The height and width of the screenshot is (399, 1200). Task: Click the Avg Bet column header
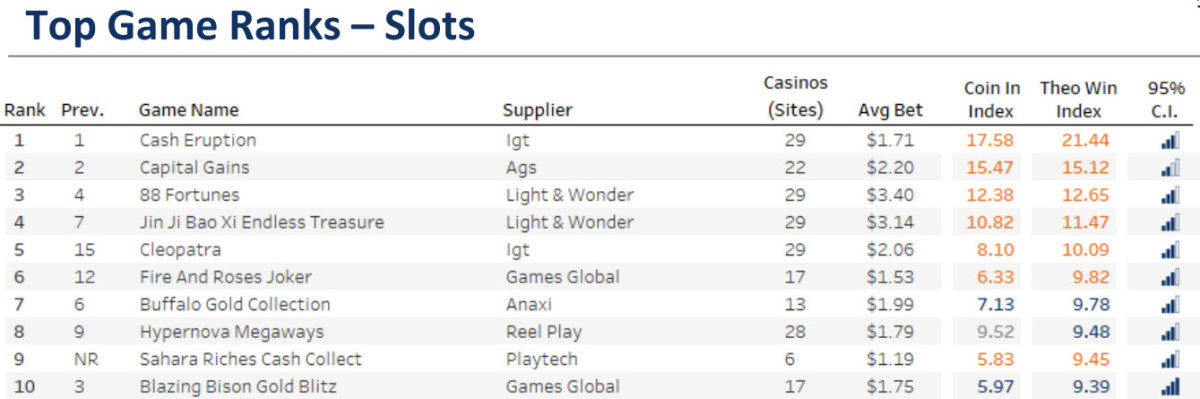[891, 111]
